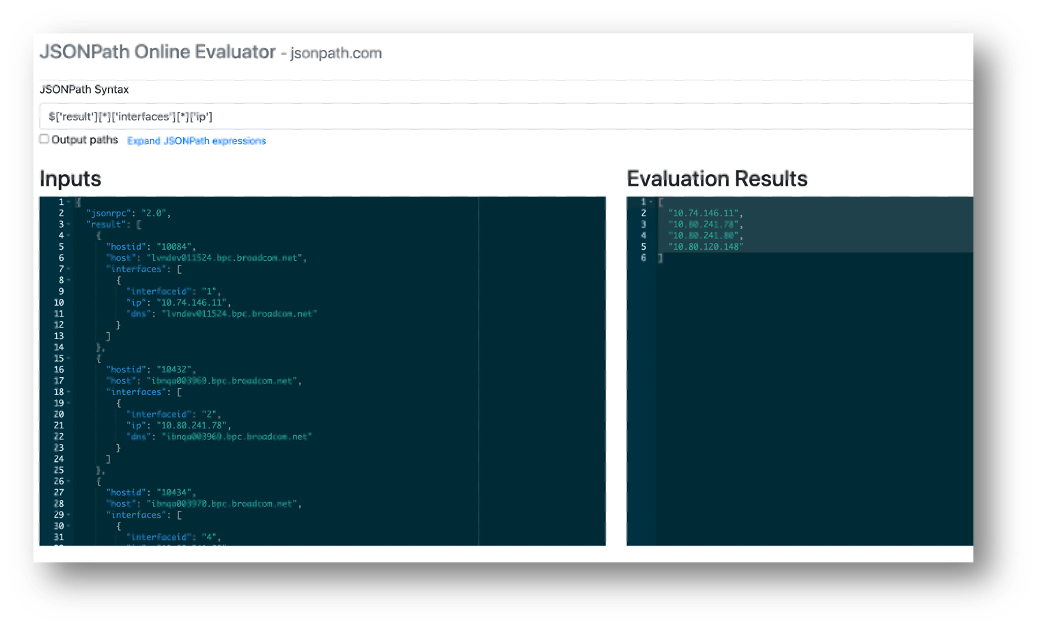
Task: Fold the "interfaces" array at line 29
Action: click(x=69, y=514)
